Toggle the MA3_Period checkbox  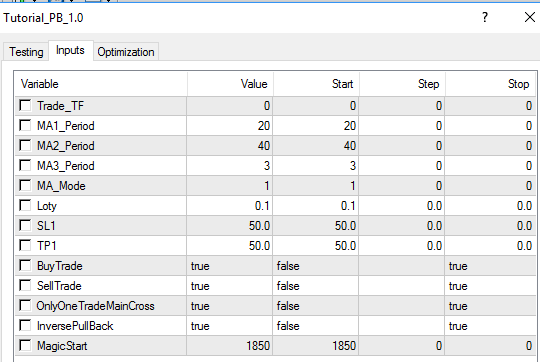coord(25,165)
